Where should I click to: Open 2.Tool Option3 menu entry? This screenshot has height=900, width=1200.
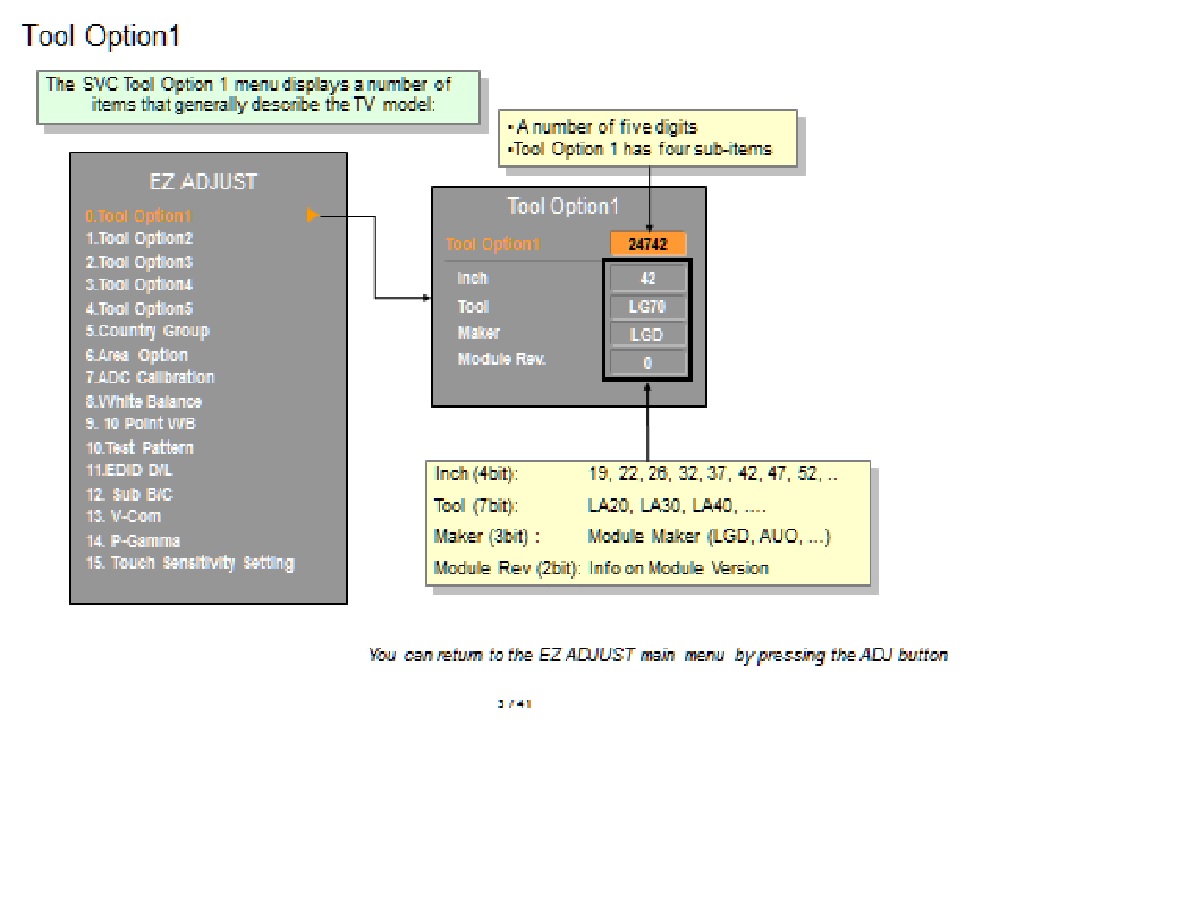pyautogui.click(x=139, y=262)
